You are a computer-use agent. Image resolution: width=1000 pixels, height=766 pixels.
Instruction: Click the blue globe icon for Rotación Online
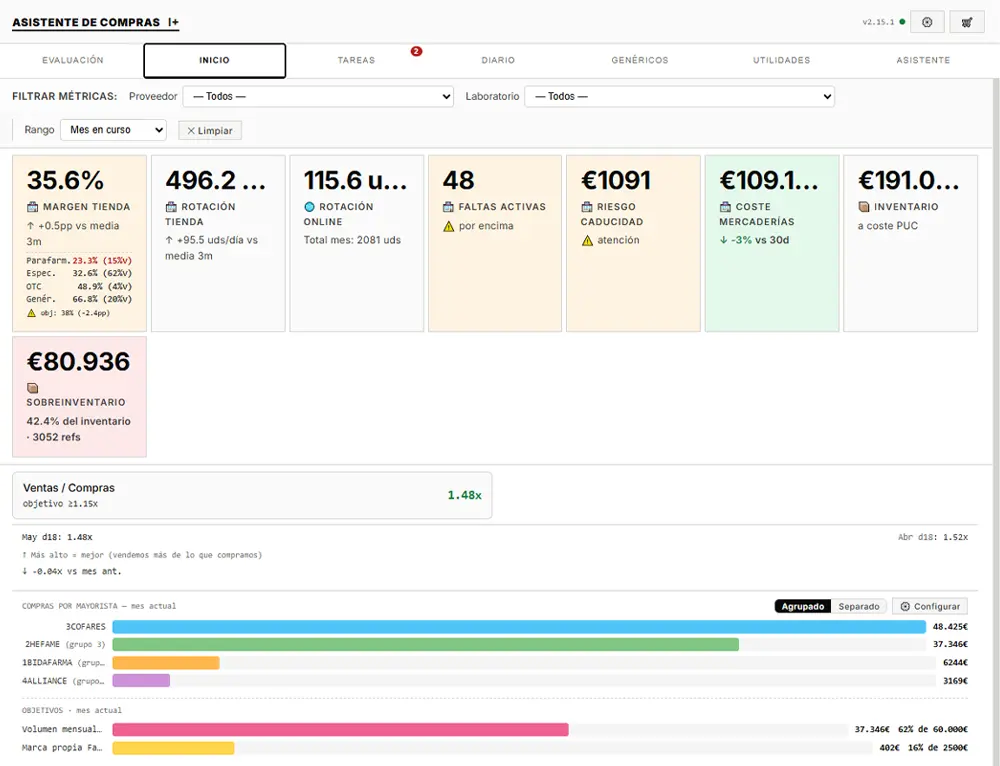pos(309,207)
